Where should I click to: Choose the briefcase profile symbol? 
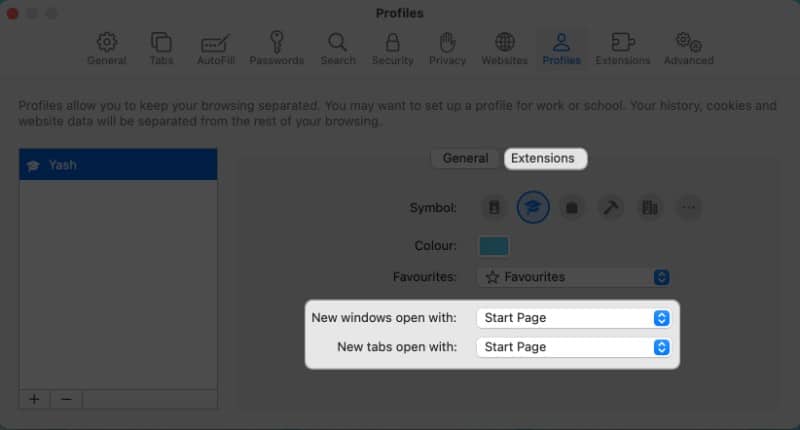click(572, 208)
